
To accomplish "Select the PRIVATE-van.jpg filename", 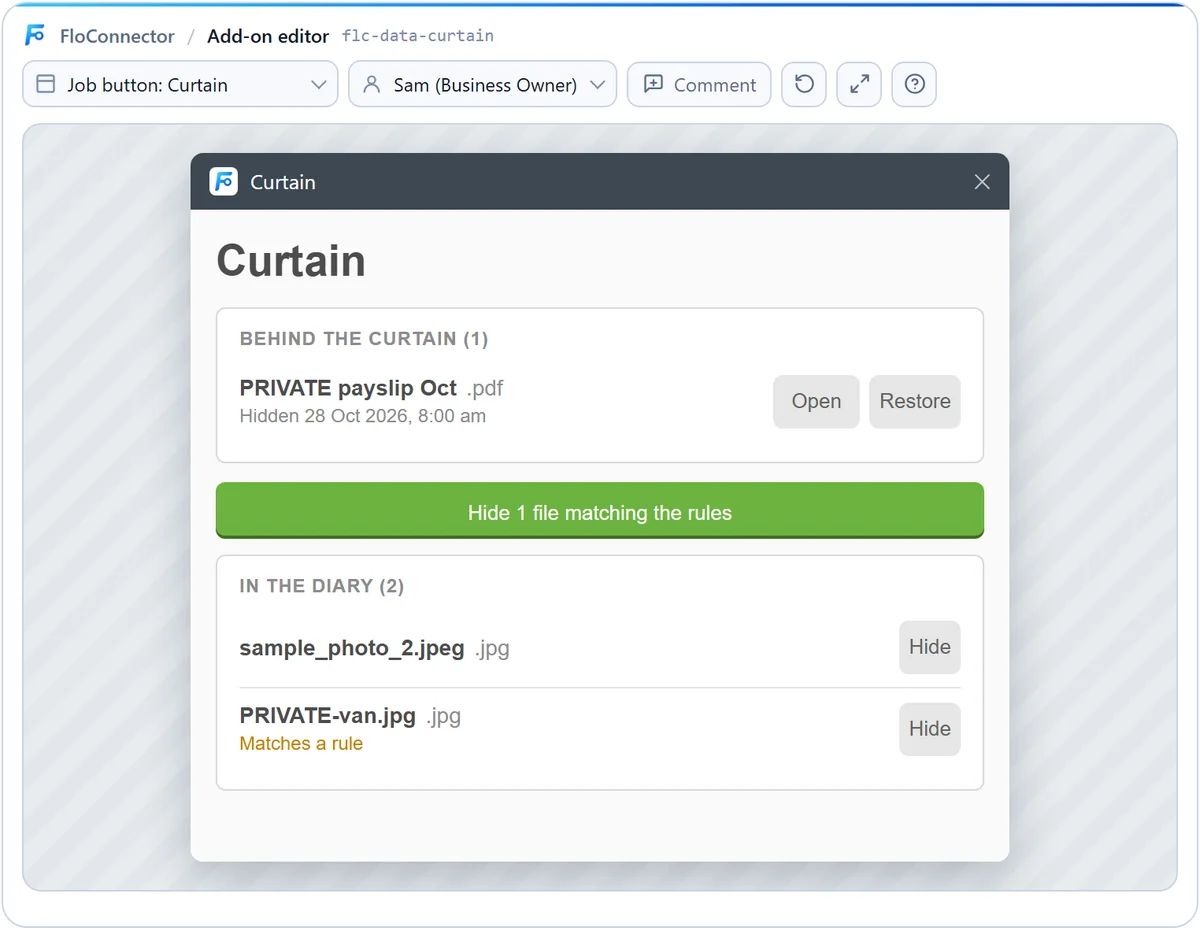I will point(328,716).
